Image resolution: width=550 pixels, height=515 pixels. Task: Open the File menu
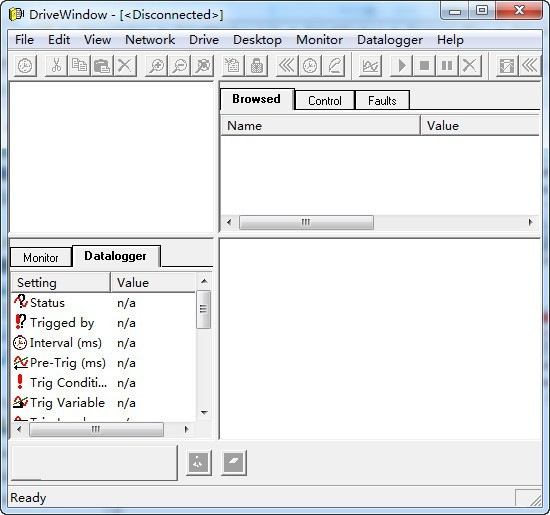coord(25,40)
